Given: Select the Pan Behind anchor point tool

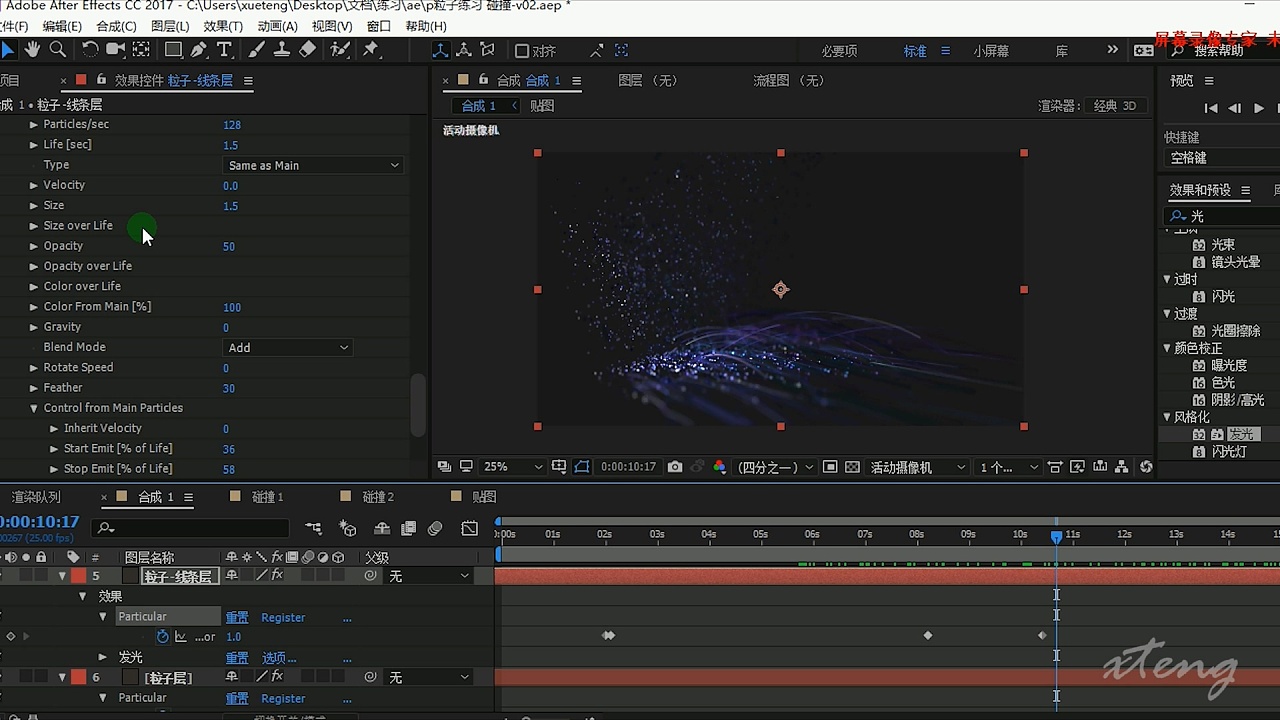Looking at the screenshot, I should (142, 49).
